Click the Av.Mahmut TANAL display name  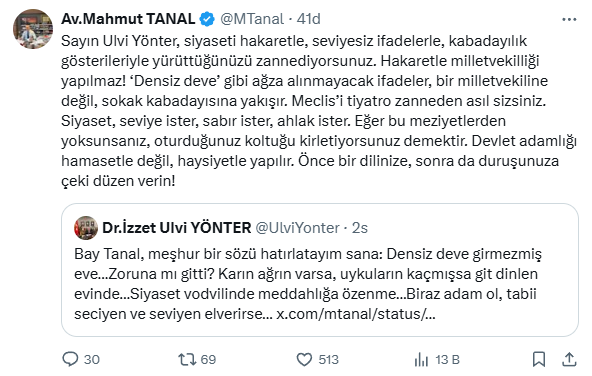click(128, 18)
